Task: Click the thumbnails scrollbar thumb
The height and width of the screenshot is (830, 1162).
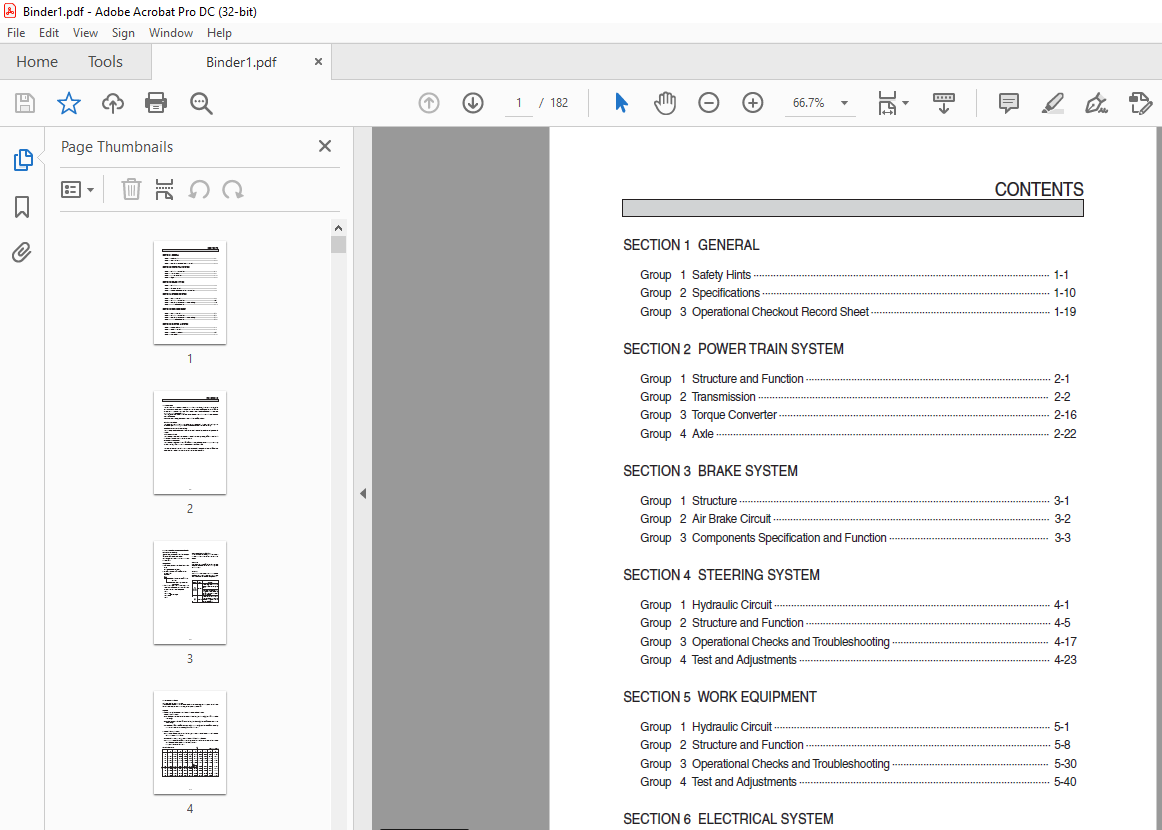Action: (x=339, y=245)
